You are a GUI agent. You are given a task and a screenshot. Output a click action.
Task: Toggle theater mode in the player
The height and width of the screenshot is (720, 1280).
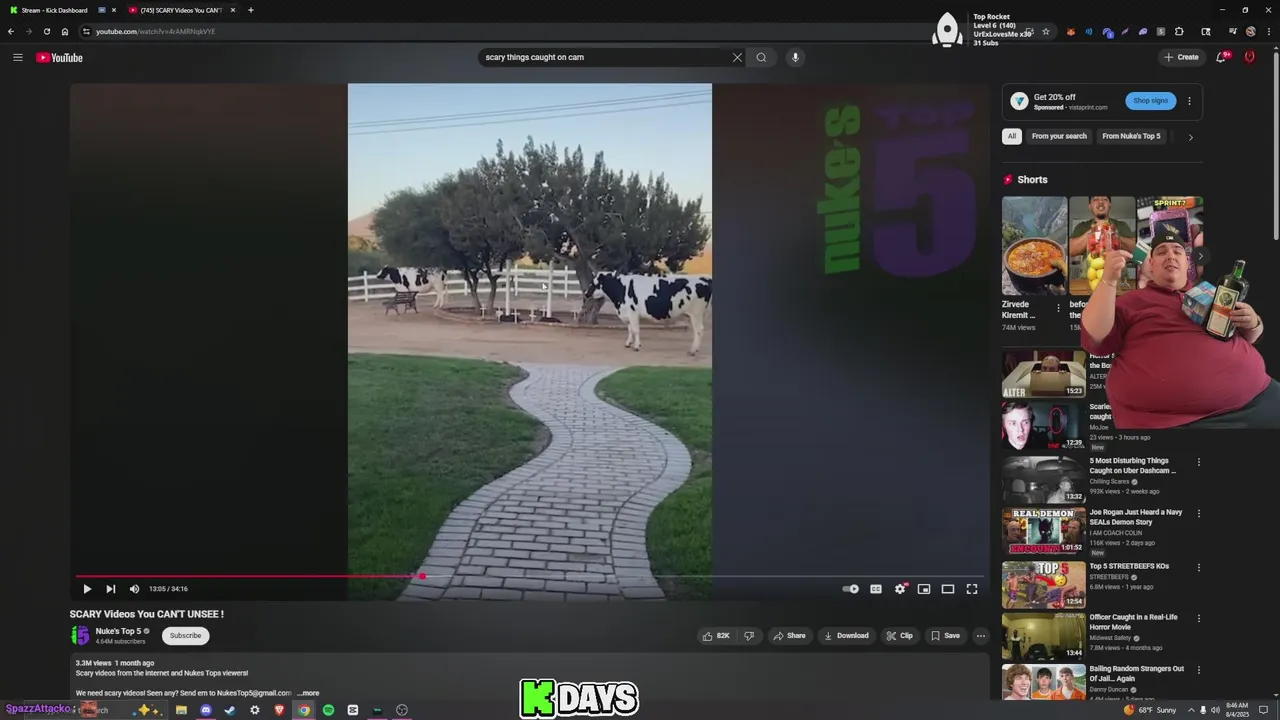[948, 589]
